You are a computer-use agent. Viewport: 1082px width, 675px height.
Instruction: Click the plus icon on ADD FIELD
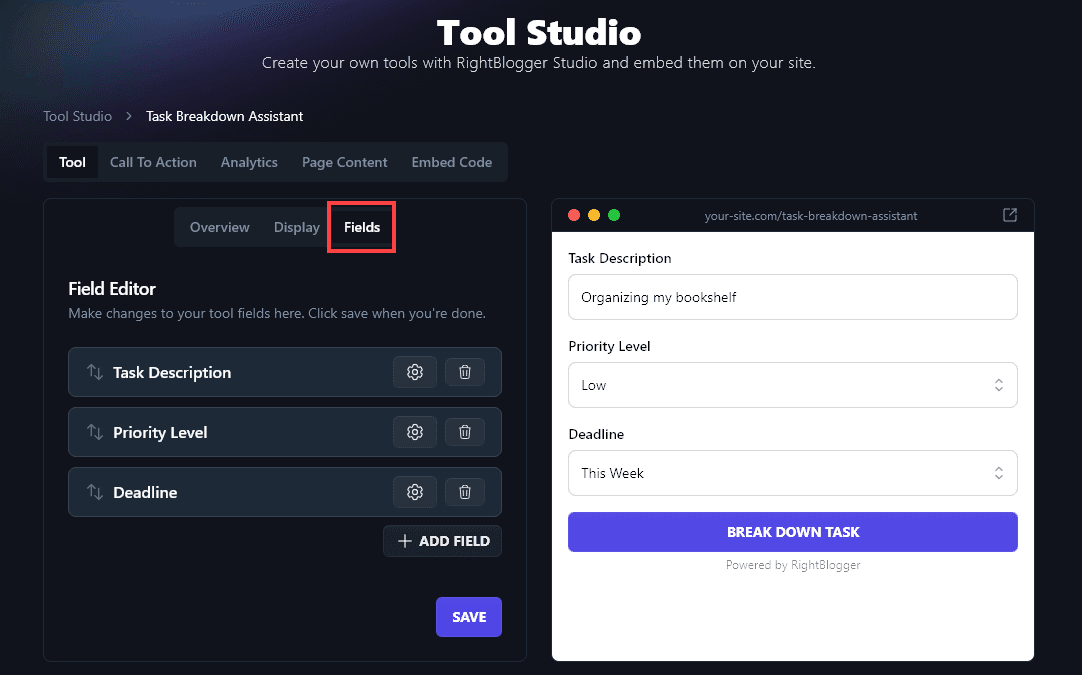404,540
